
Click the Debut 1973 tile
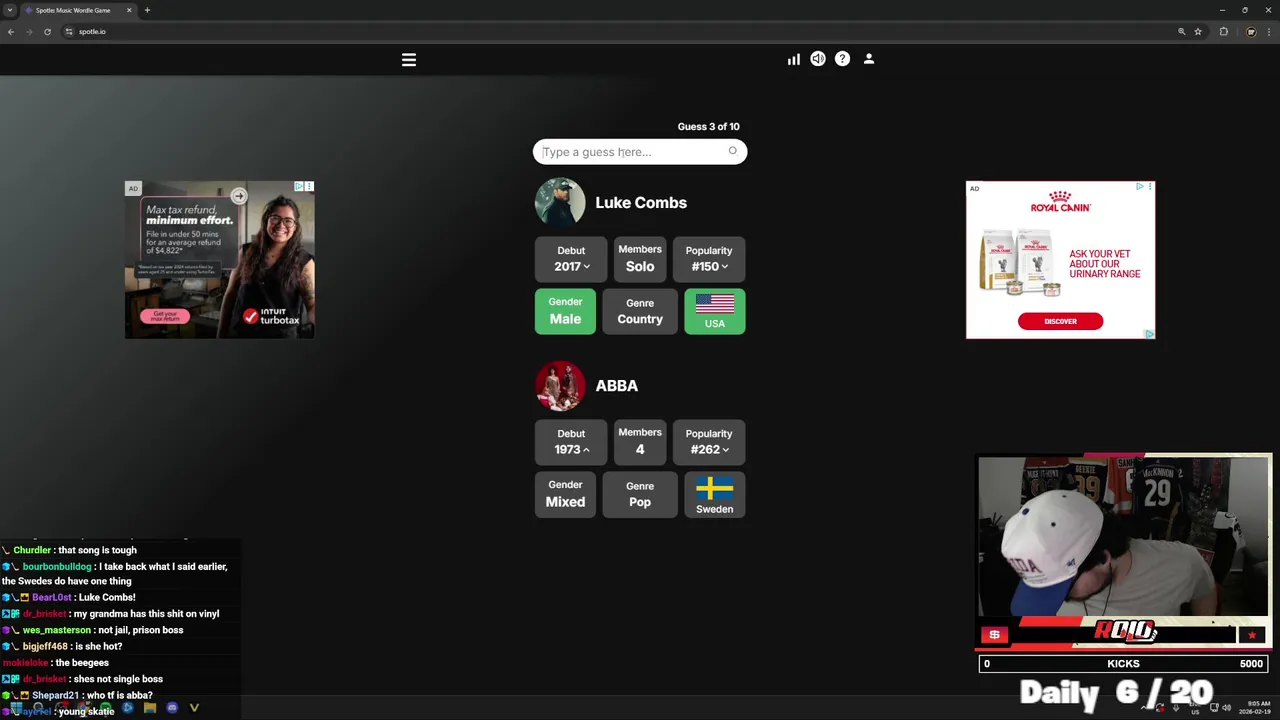[x=571, y=442]
